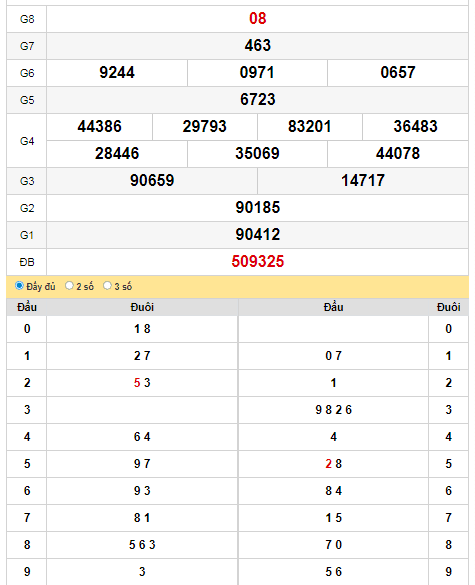
Task: Click the G5 prize number 6723
Action: point(257,100)
